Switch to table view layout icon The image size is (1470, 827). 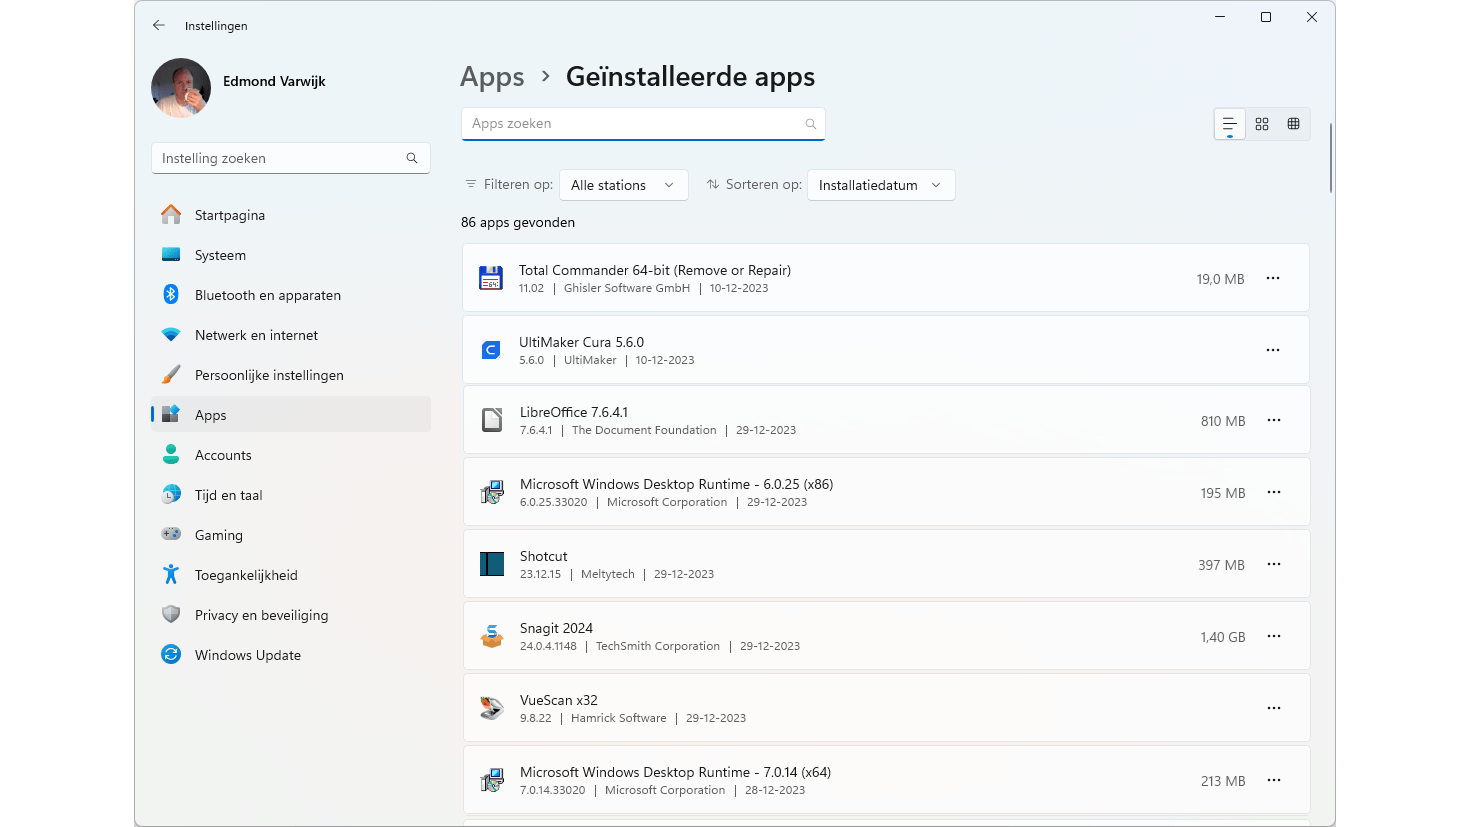1293,124
